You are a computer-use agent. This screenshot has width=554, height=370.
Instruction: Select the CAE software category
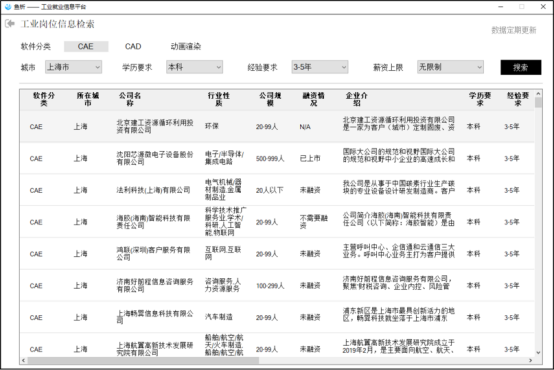(86, 46)
